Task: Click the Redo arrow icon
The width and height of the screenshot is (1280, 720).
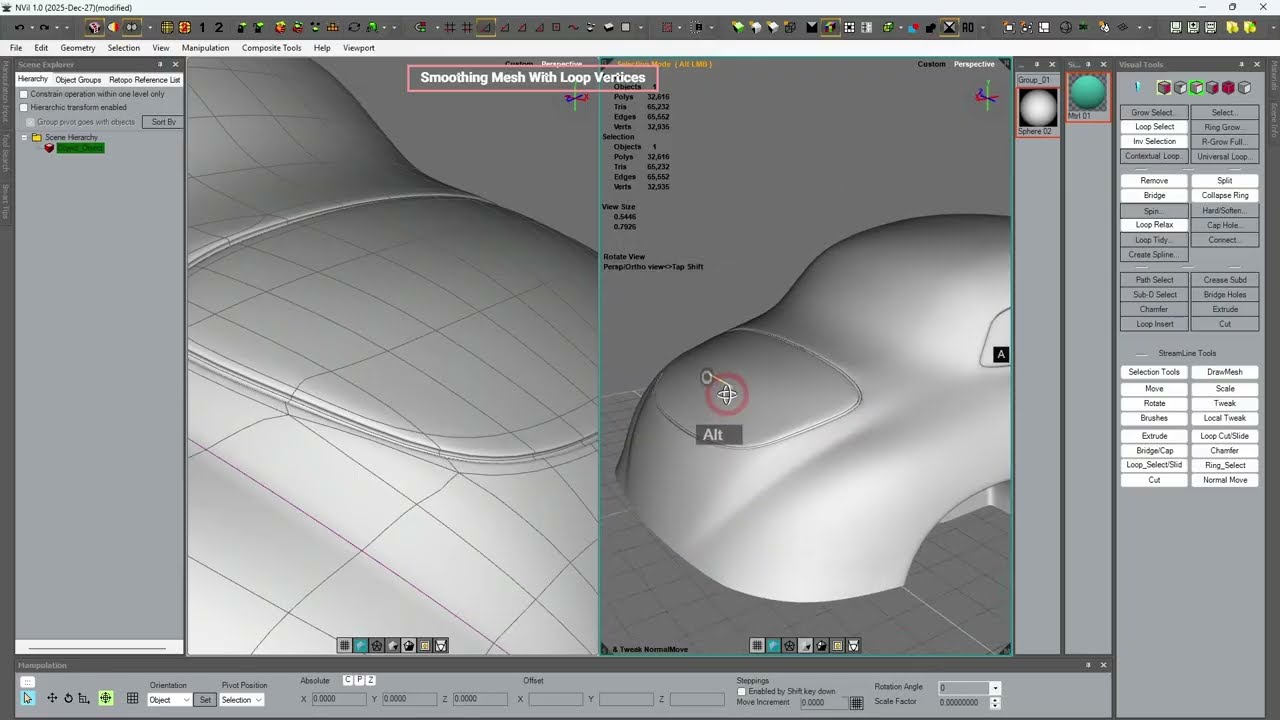Action: (x=44, y=28)
